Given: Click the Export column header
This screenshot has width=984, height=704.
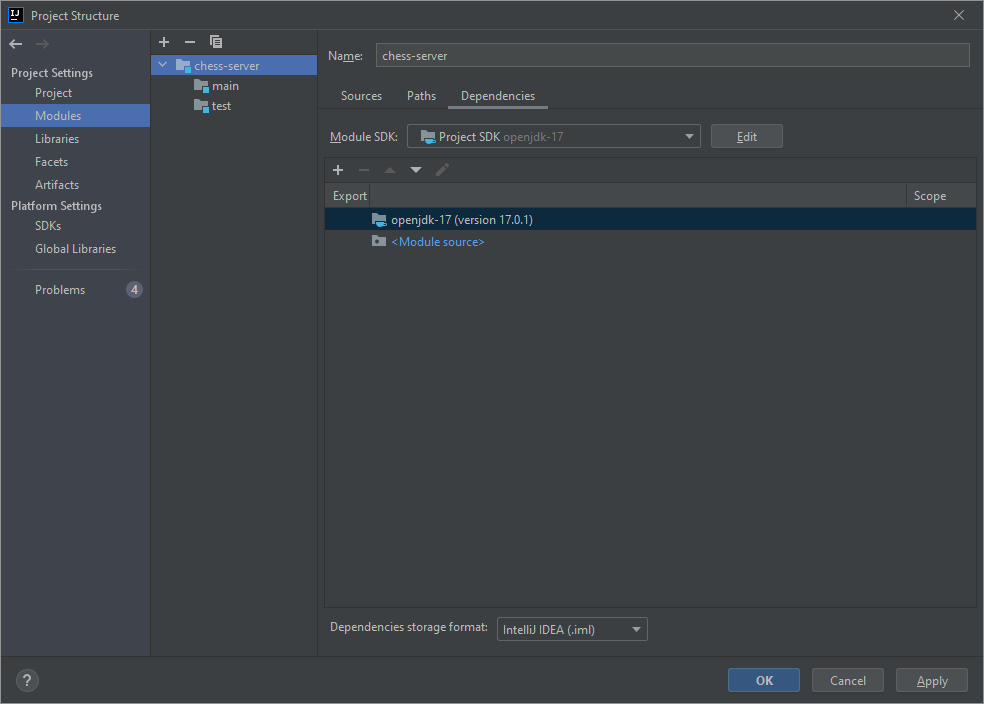Looking at the screenshot, I should (x=350, y=196).
